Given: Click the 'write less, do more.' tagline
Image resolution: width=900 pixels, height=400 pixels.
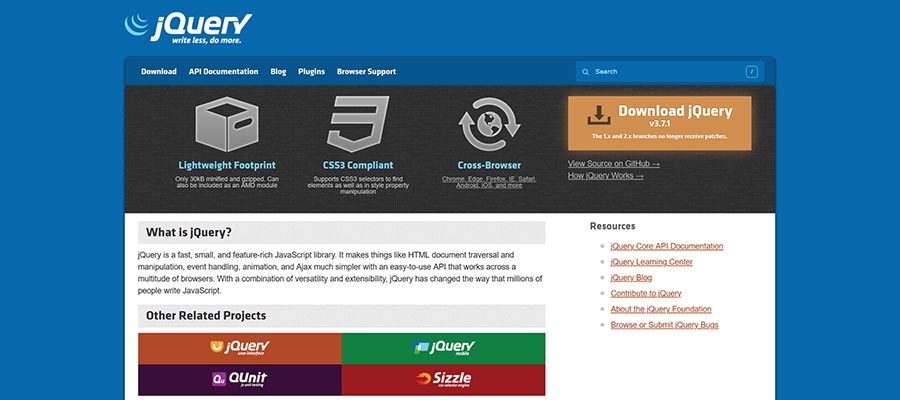Looking at the screenshot, I should [x=207, y=41].
